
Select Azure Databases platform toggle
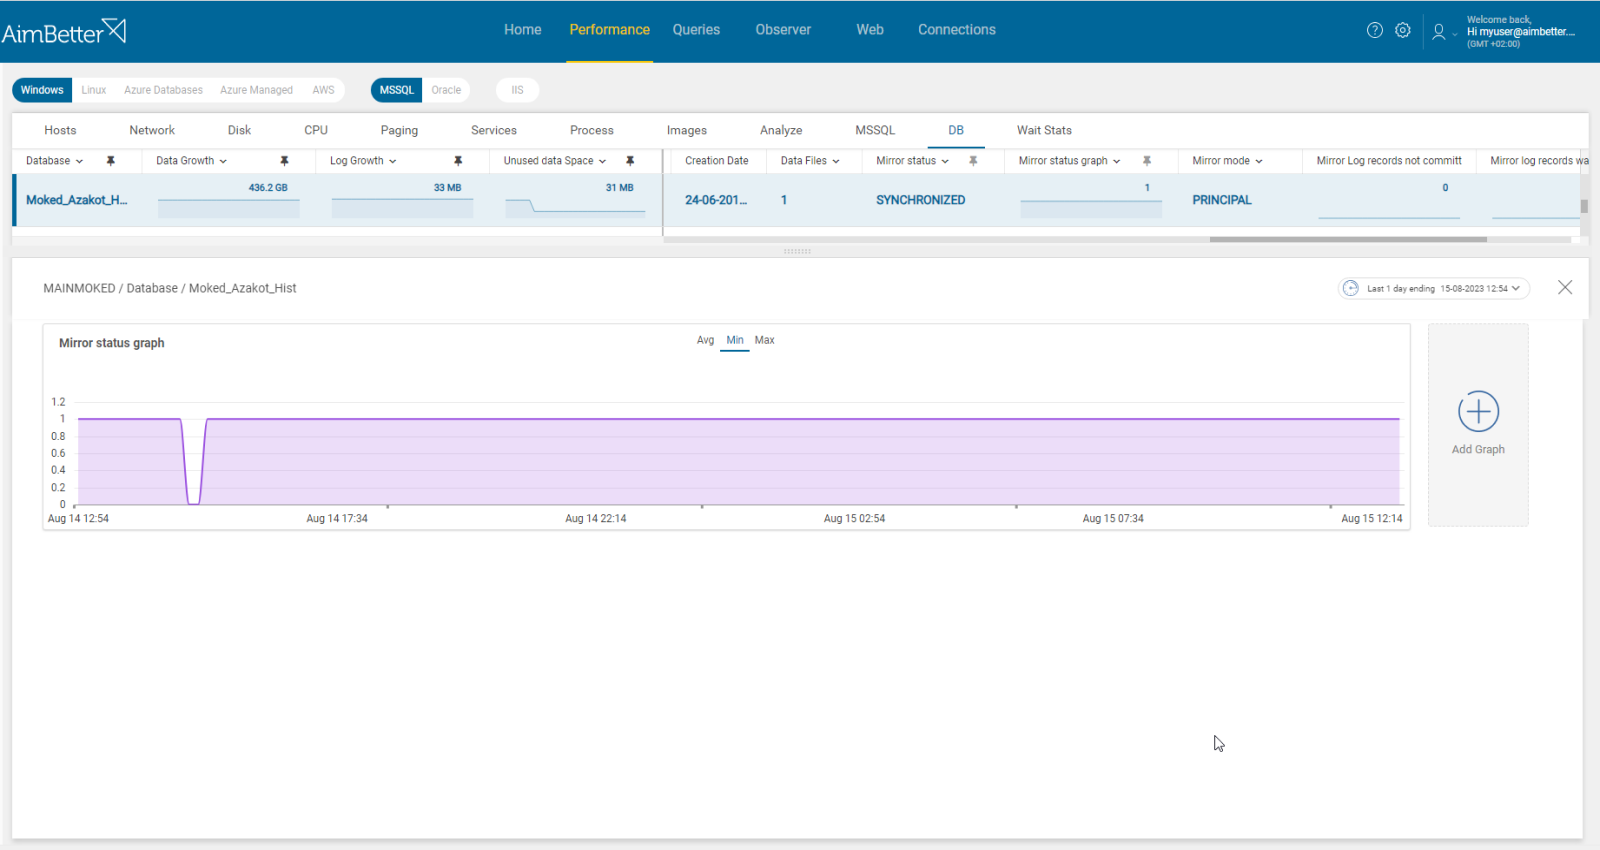point(163,90)
